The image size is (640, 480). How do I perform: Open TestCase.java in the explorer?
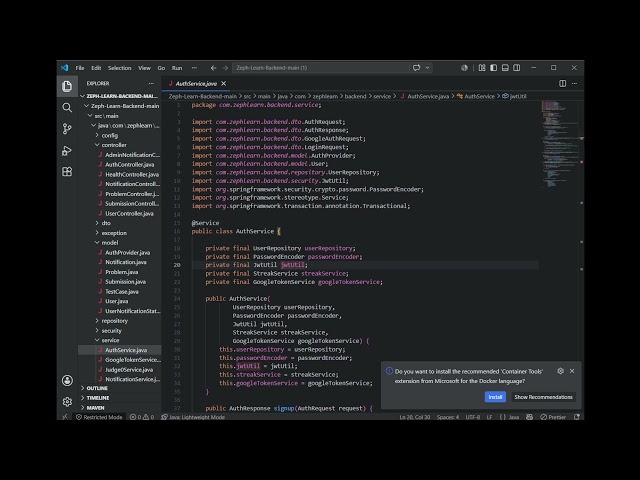(120, 291)
